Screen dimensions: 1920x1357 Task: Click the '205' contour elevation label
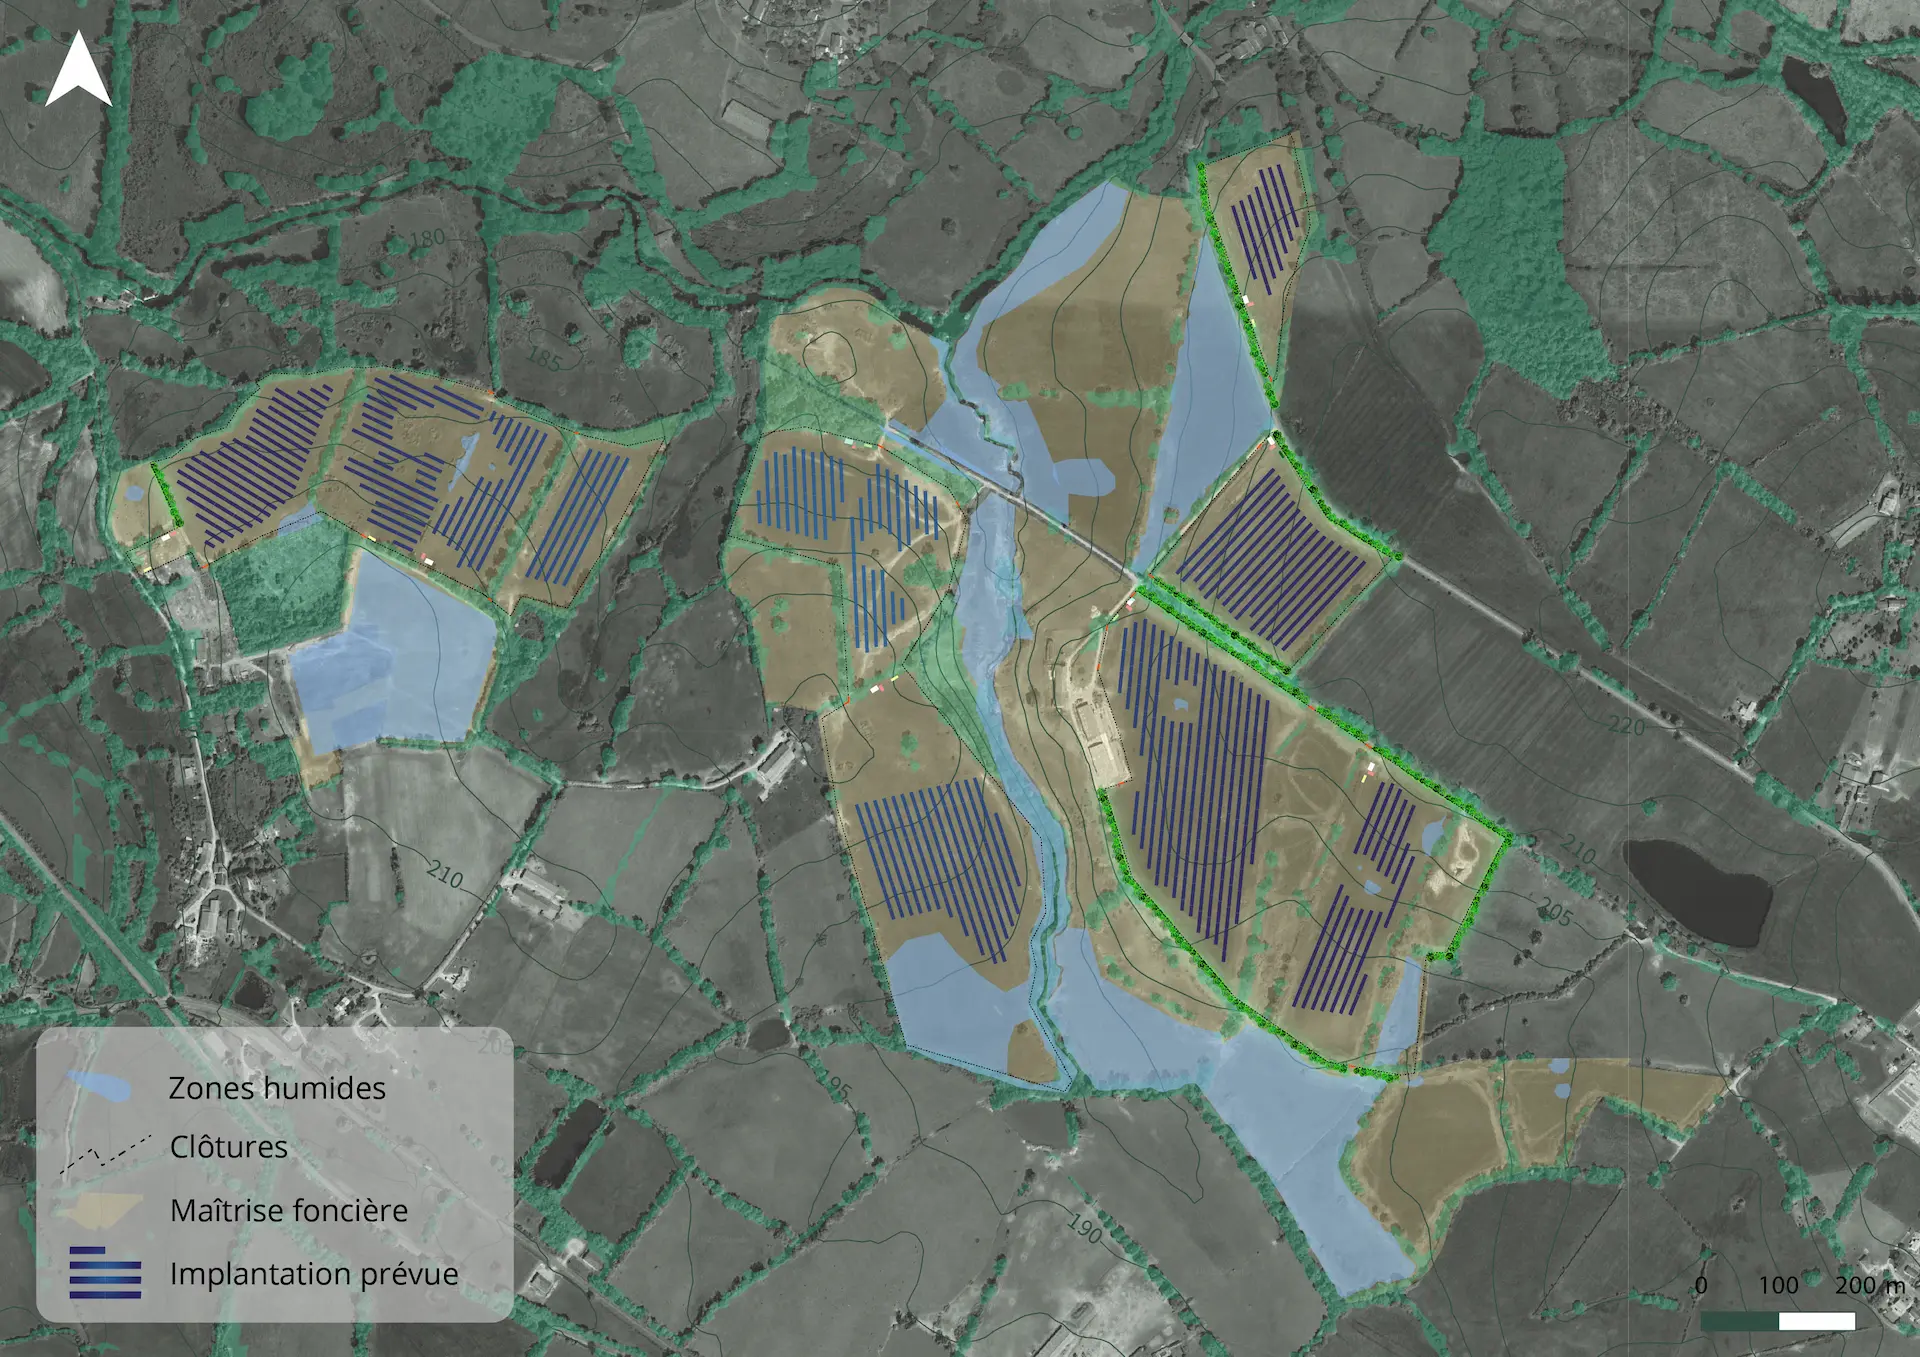click(1554, 911)
